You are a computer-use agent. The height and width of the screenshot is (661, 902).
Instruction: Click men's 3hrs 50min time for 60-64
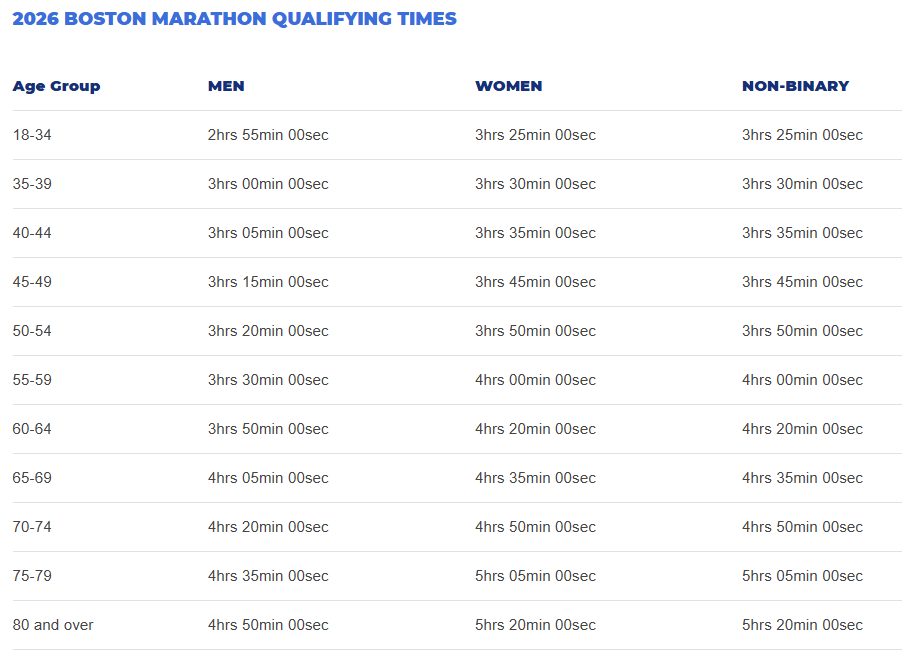coord(268,429)
